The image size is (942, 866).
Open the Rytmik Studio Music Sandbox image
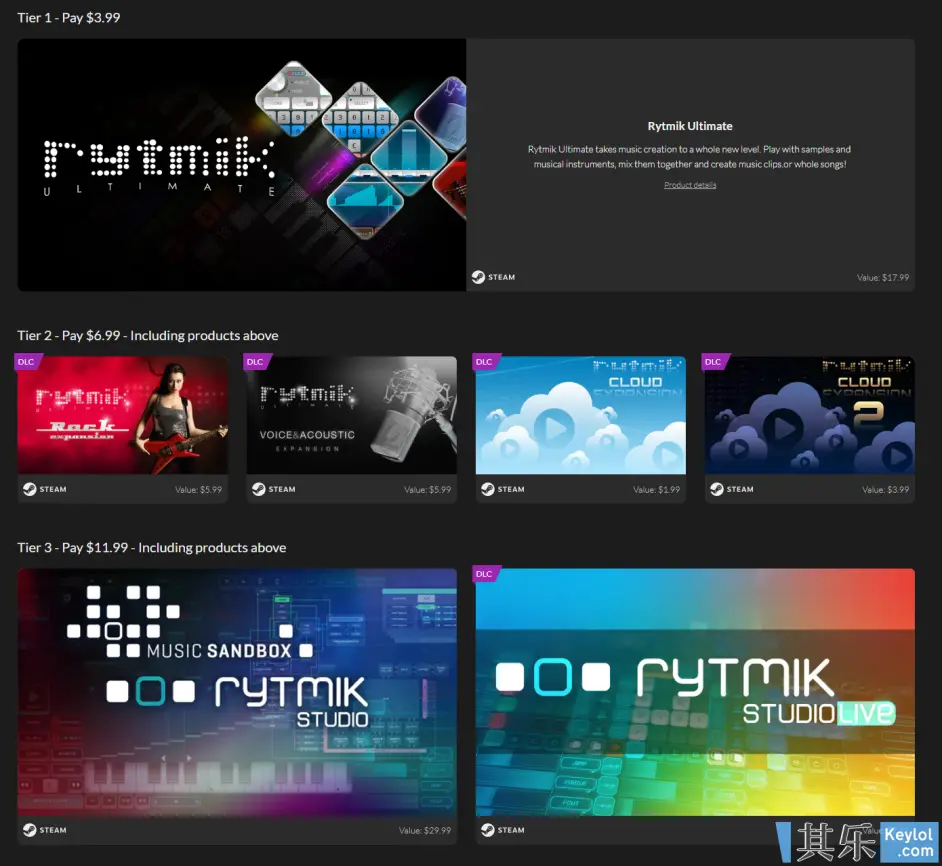point(237,692)
